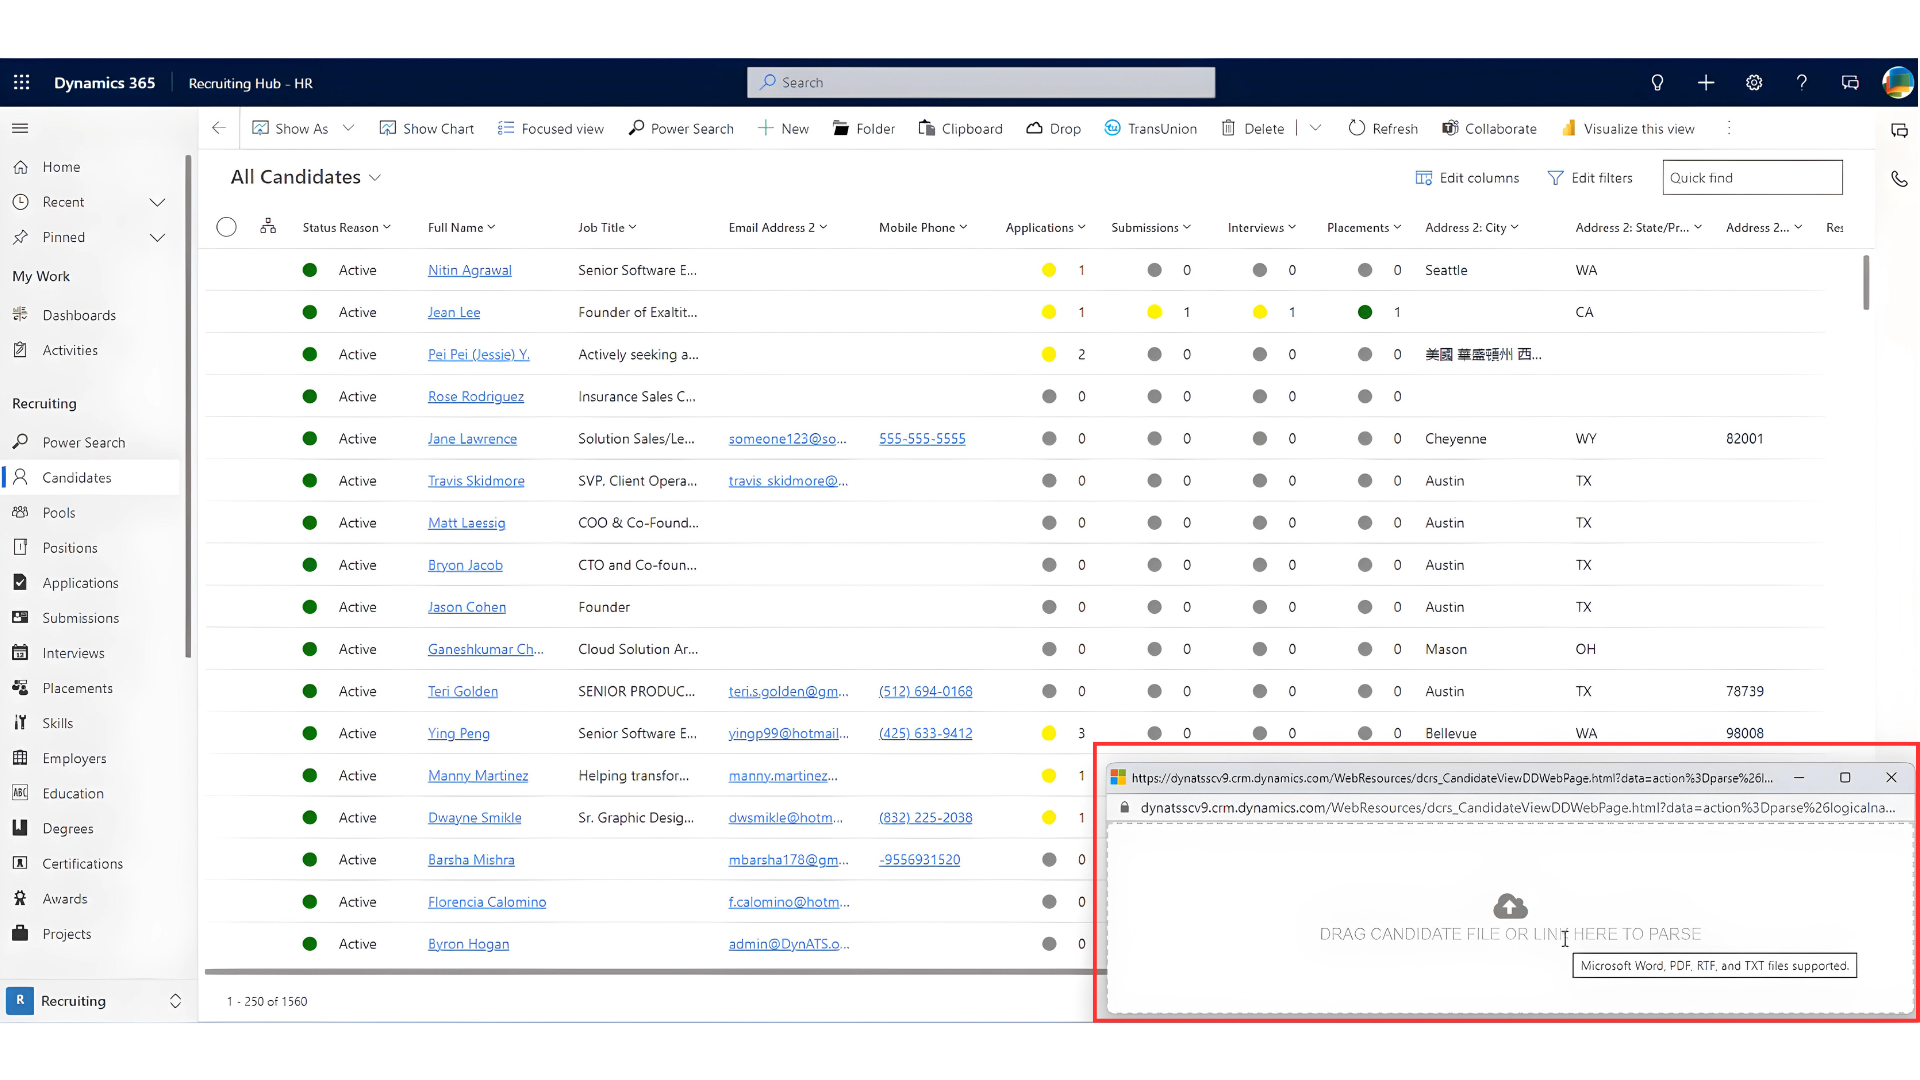The width and height of the screenshot is (1920, 1080).
Task: Open candidate Ying Peng
Action: pyautogui.click(x=459, y=733)
